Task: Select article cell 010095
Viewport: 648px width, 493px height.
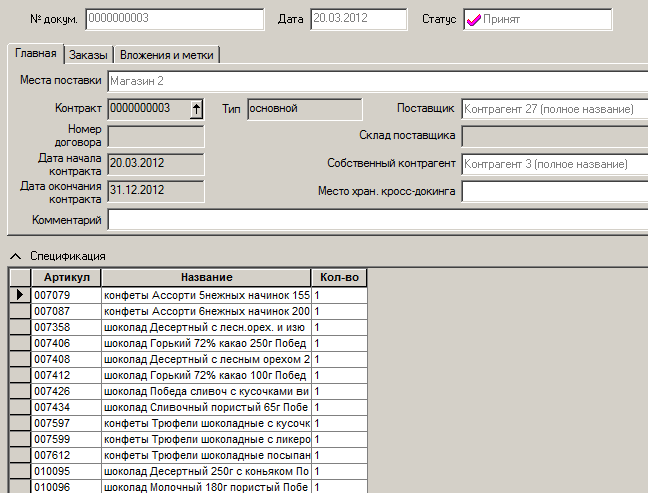Action: pos(66,471)
